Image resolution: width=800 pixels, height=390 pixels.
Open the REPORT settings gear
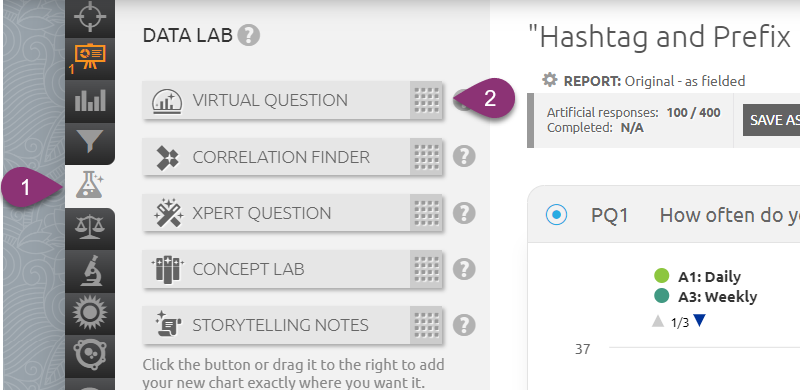coord(549,80)
